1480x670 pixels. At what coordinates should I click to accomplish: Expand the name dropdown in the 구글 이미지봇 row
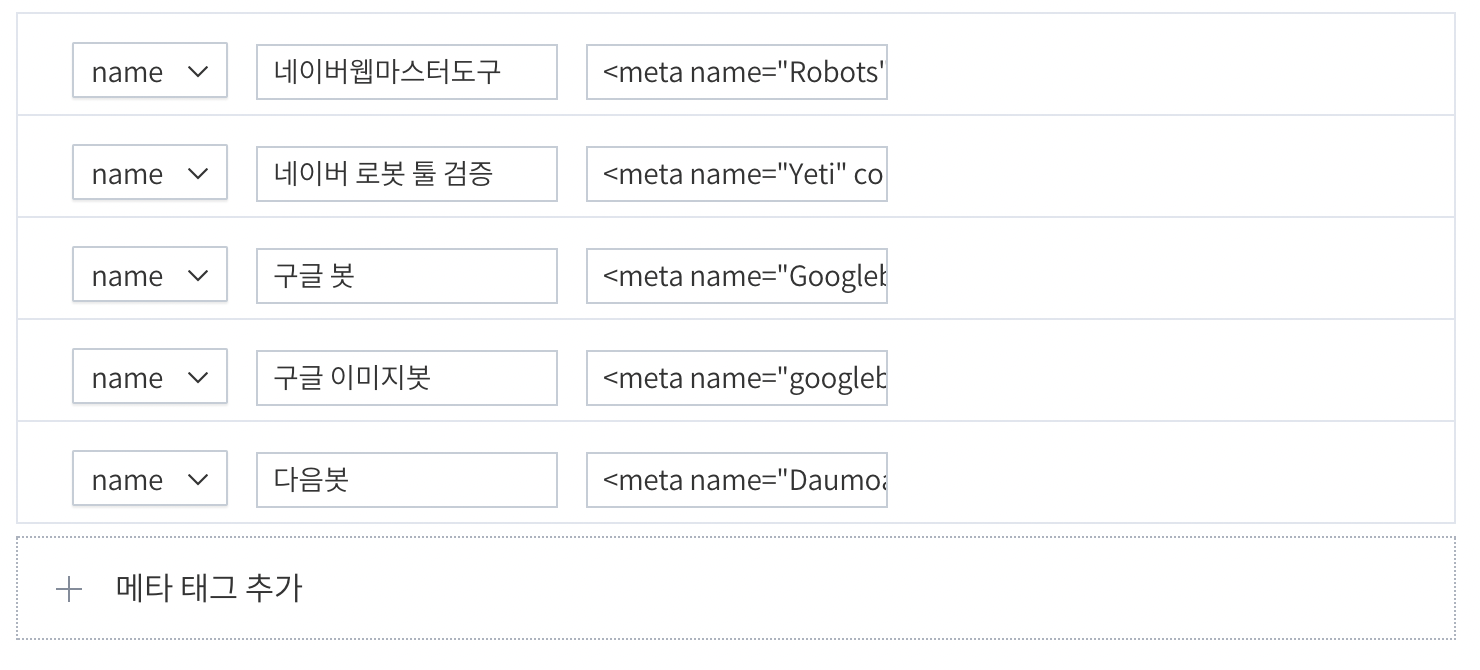point(150,378)
